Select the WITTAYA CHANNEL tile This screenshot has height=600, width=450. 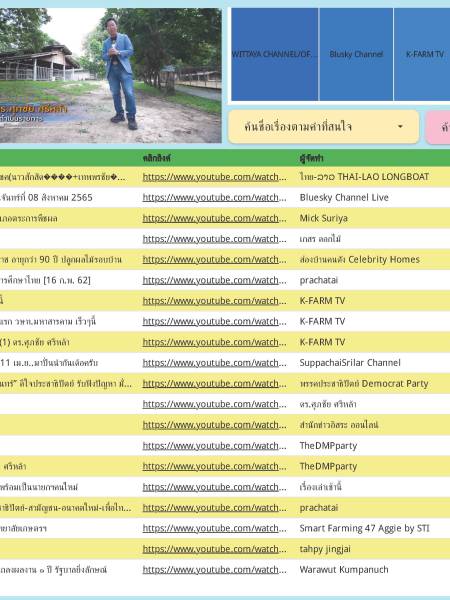tap(275, 54)
